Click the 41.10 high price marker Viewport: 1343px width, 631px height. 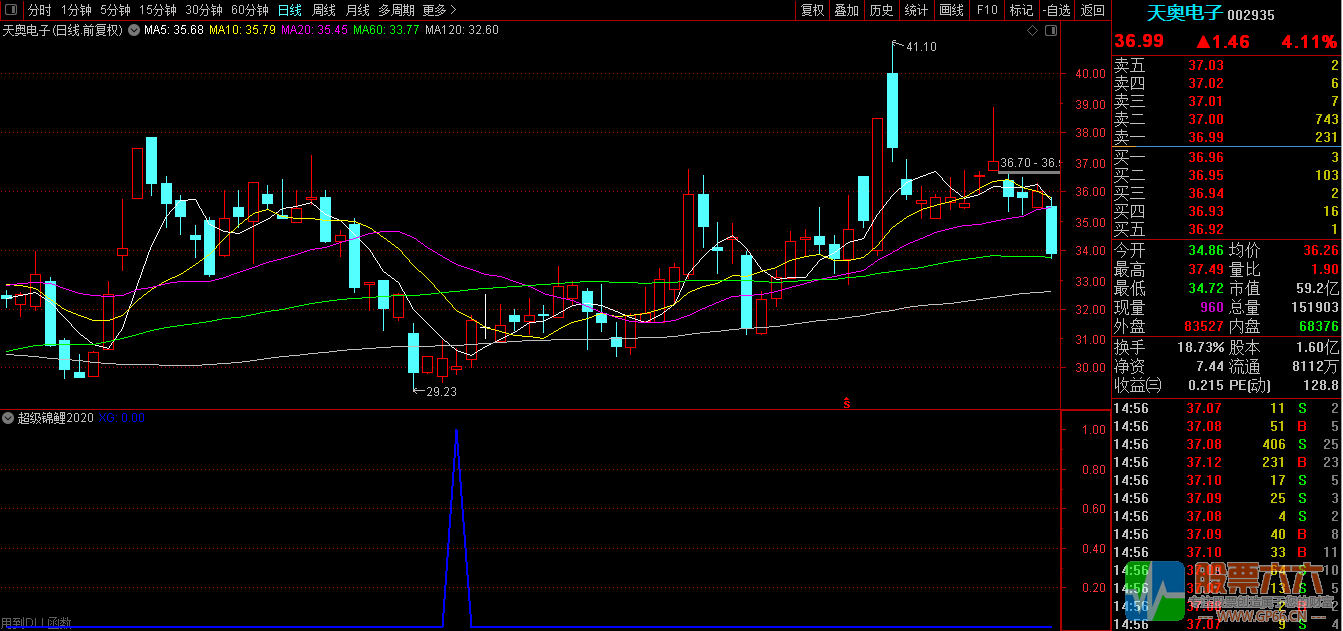tap(920, 46)
